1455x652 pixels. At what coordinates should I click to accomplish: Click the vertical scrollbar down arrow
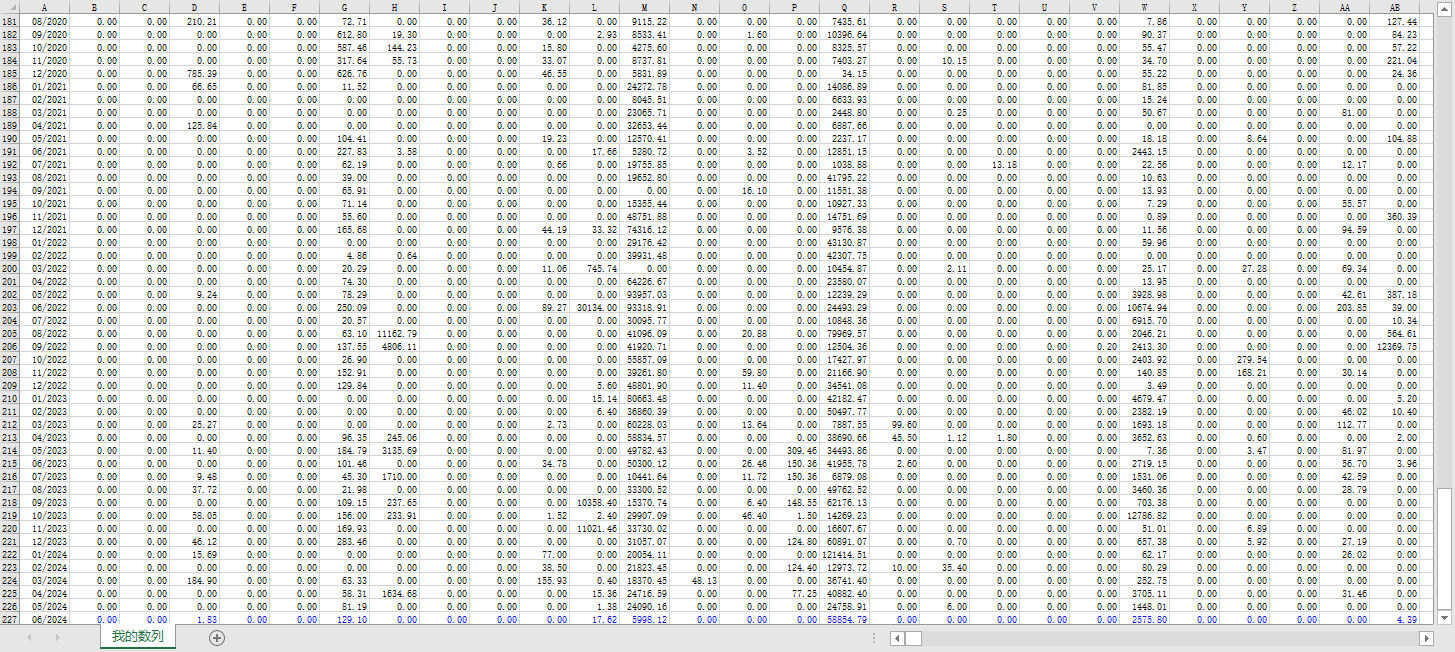click(x=1446, y=619)
